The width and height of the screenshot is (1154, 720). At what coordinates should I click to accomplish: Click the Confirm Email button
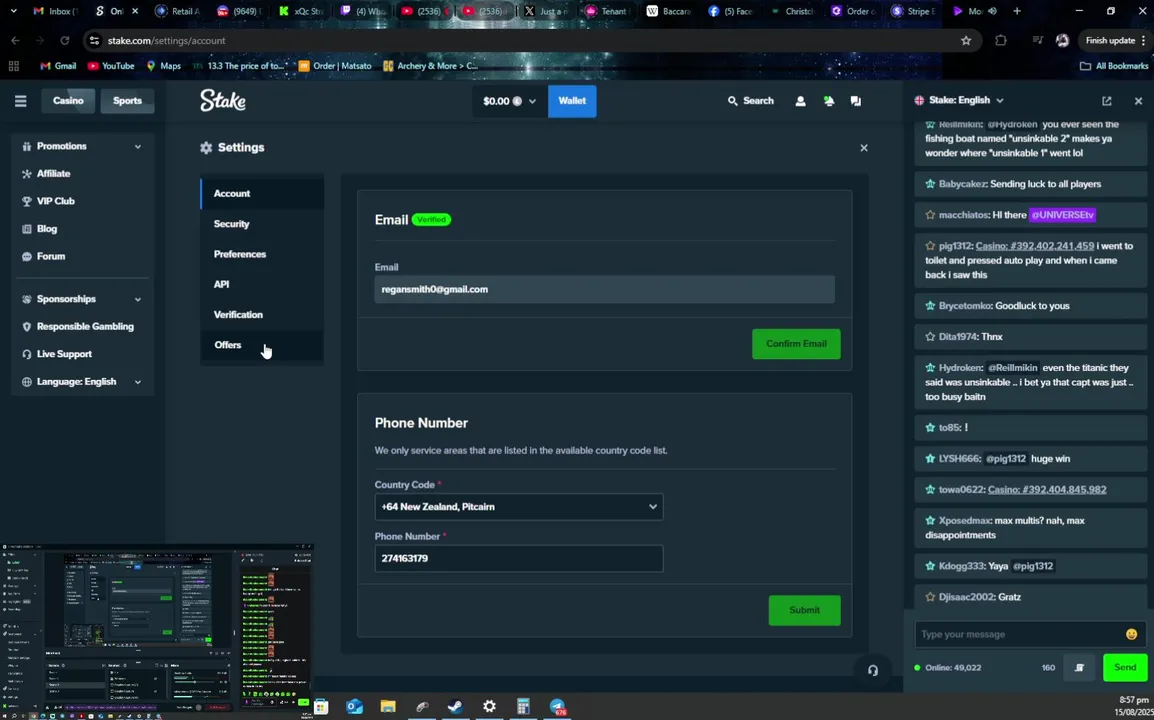(796, 344)
